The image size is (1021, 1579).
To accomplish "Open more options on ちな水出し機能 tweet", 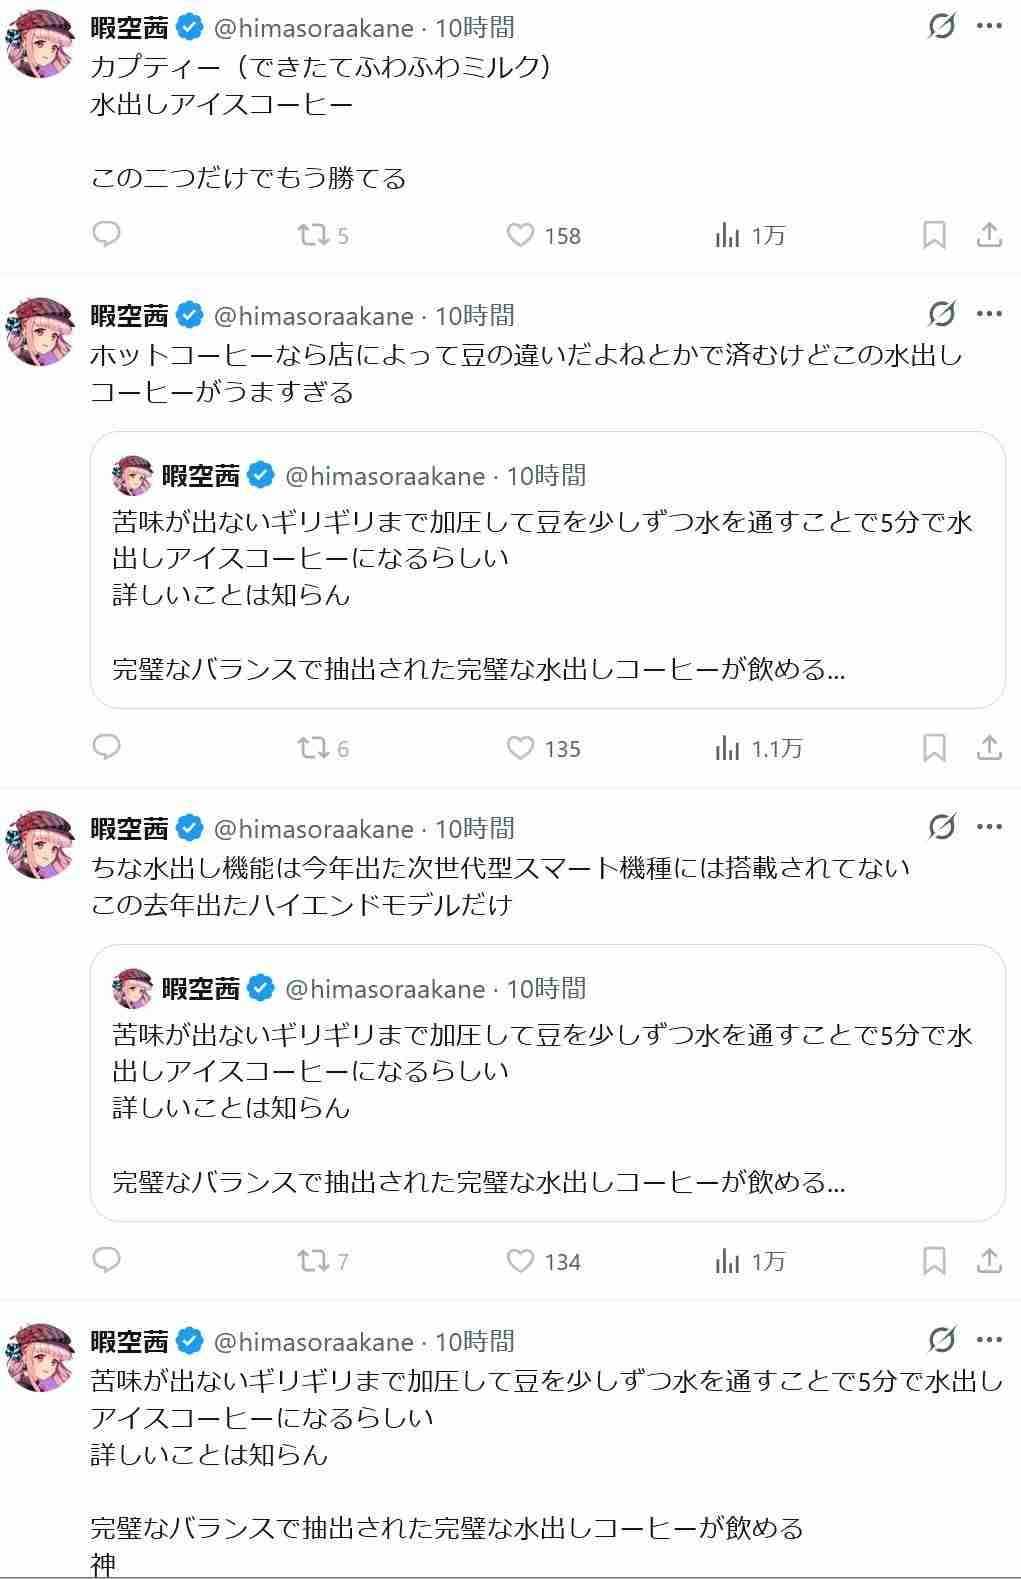I will coord(989,828).
